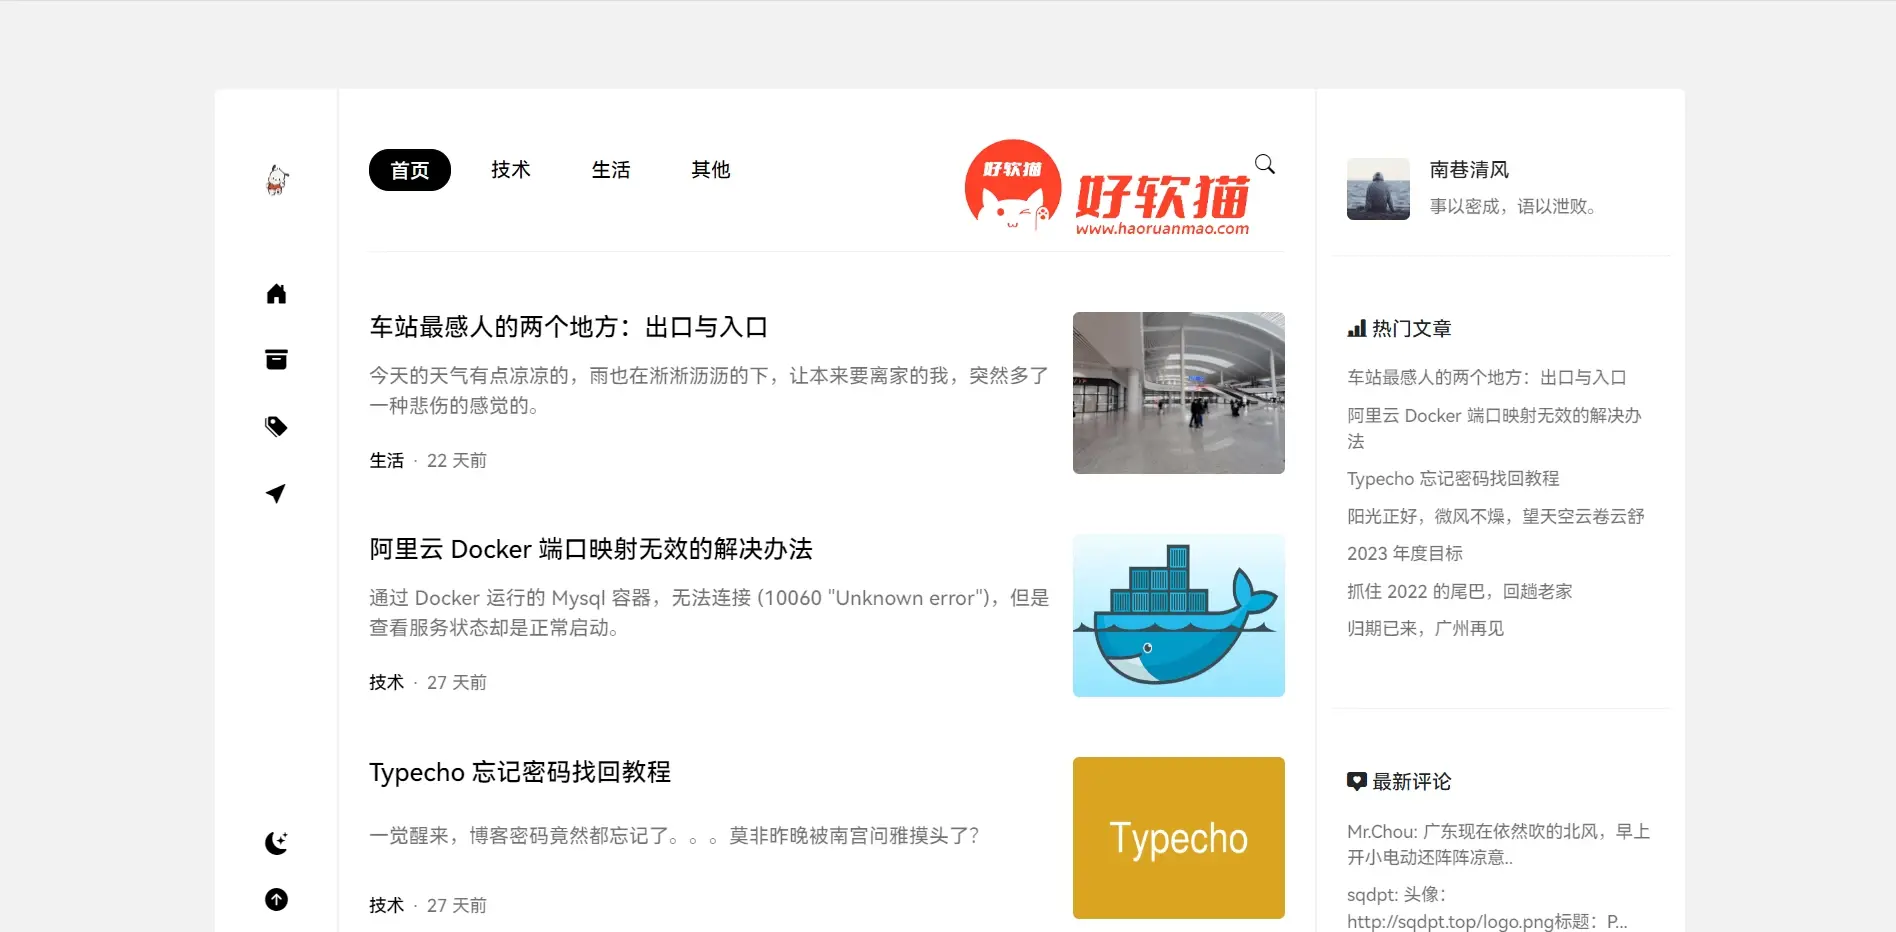Toggle dark mode with moon icon
The width and height of the screenshot is (1896, 932).
276,843
